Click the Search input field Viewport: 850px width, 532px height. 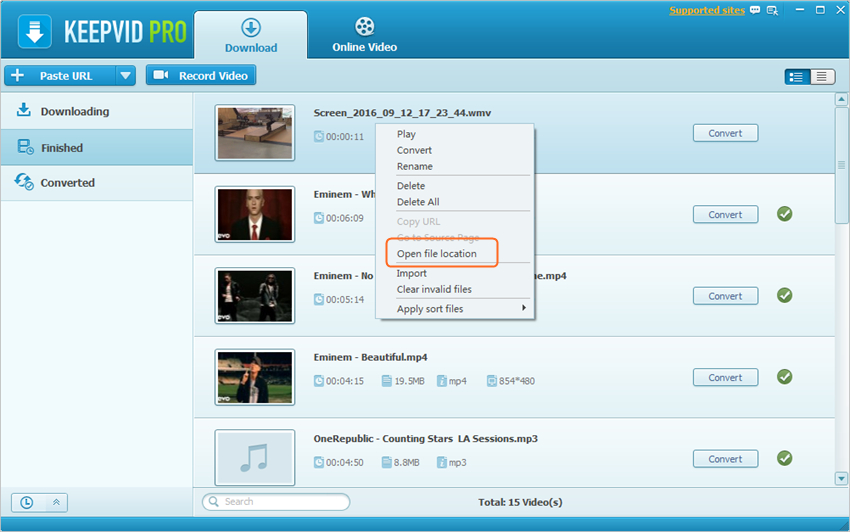[x=280, y=502]
